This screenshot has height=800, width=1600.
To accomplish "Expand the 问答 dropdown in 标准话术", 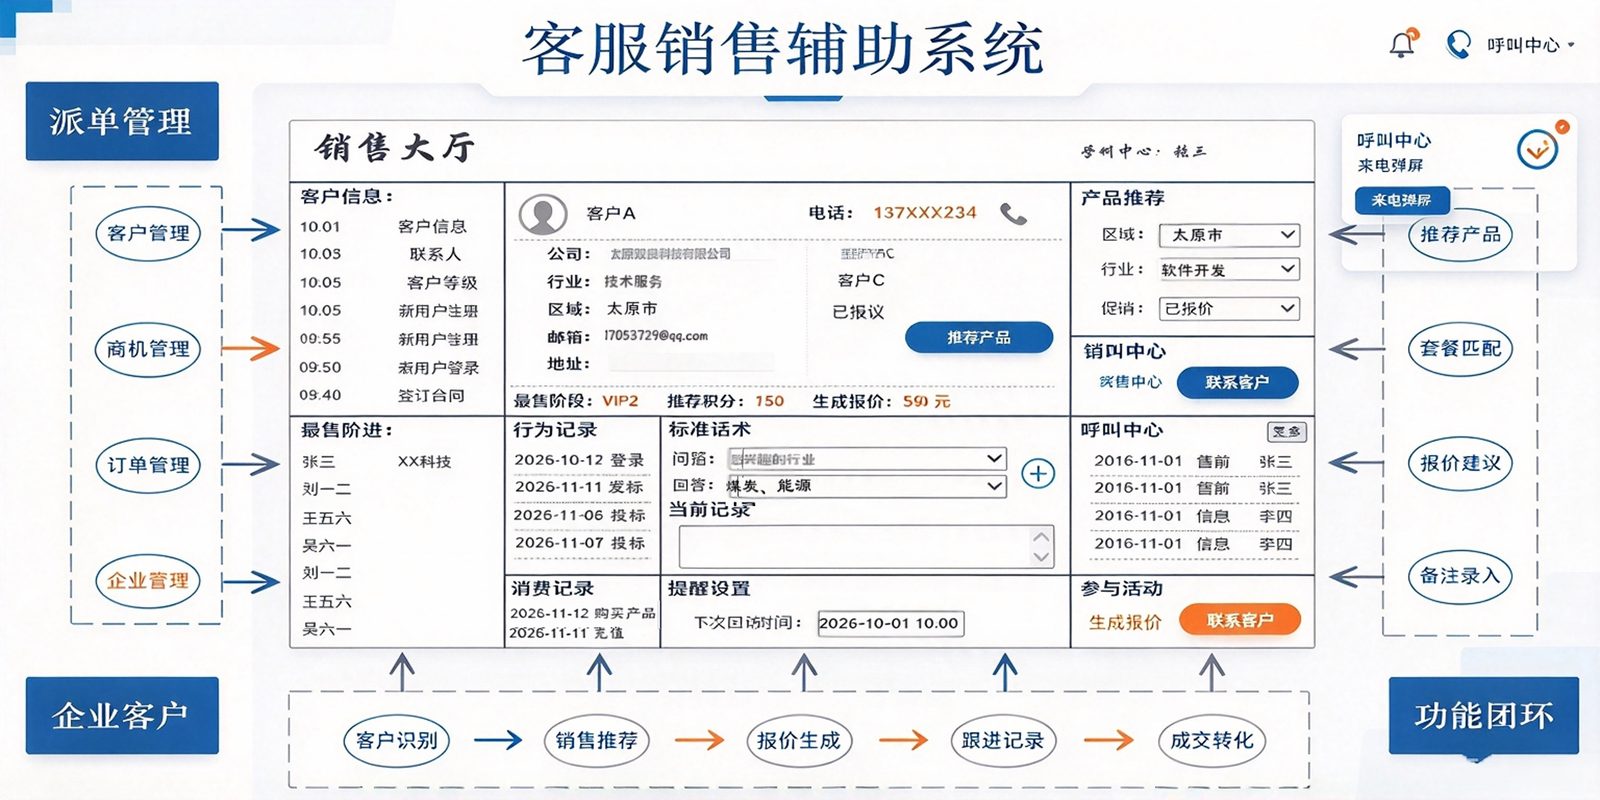I will 865,459.
